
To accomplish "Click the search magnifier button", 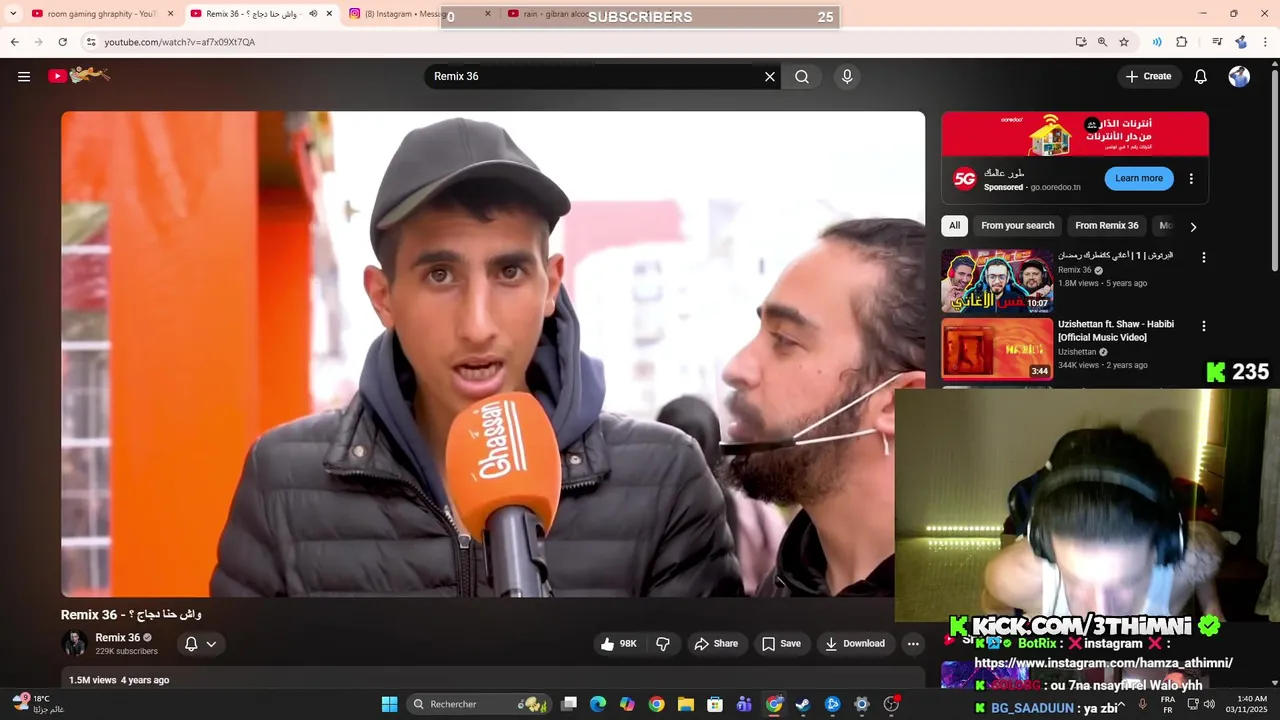I will click(x=802, y=76).
